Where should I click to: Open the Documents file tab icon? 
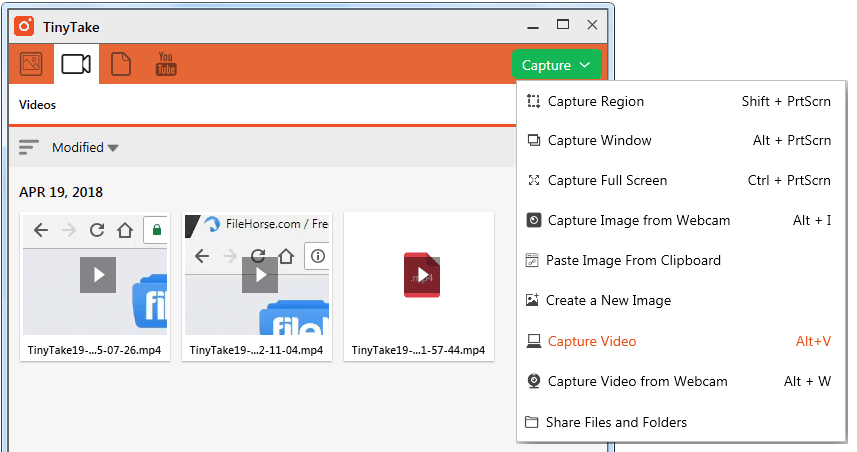pos(121,64)
